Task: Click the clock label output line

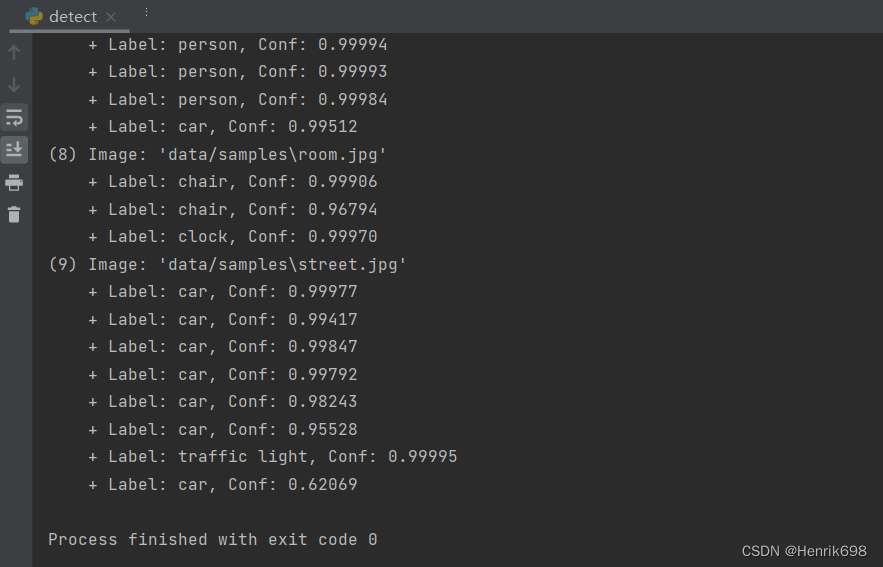Action: coord(233,236)
